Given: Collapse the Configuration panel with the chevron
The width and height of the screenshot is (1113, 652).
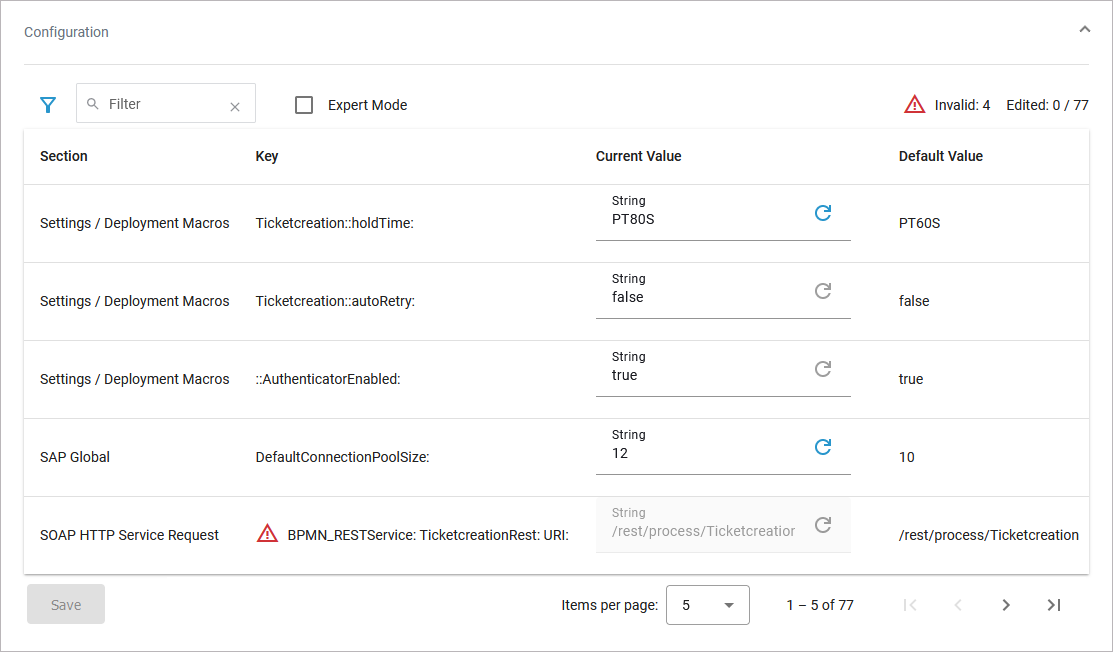Looking at the screenshot, I should point(1085,30).
